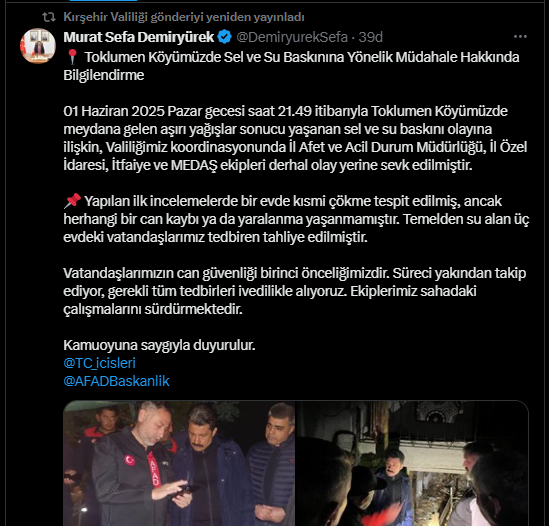Click the 39d post timestamp
The width and height of the screenshot is (549, 526).
click(371, 37)
